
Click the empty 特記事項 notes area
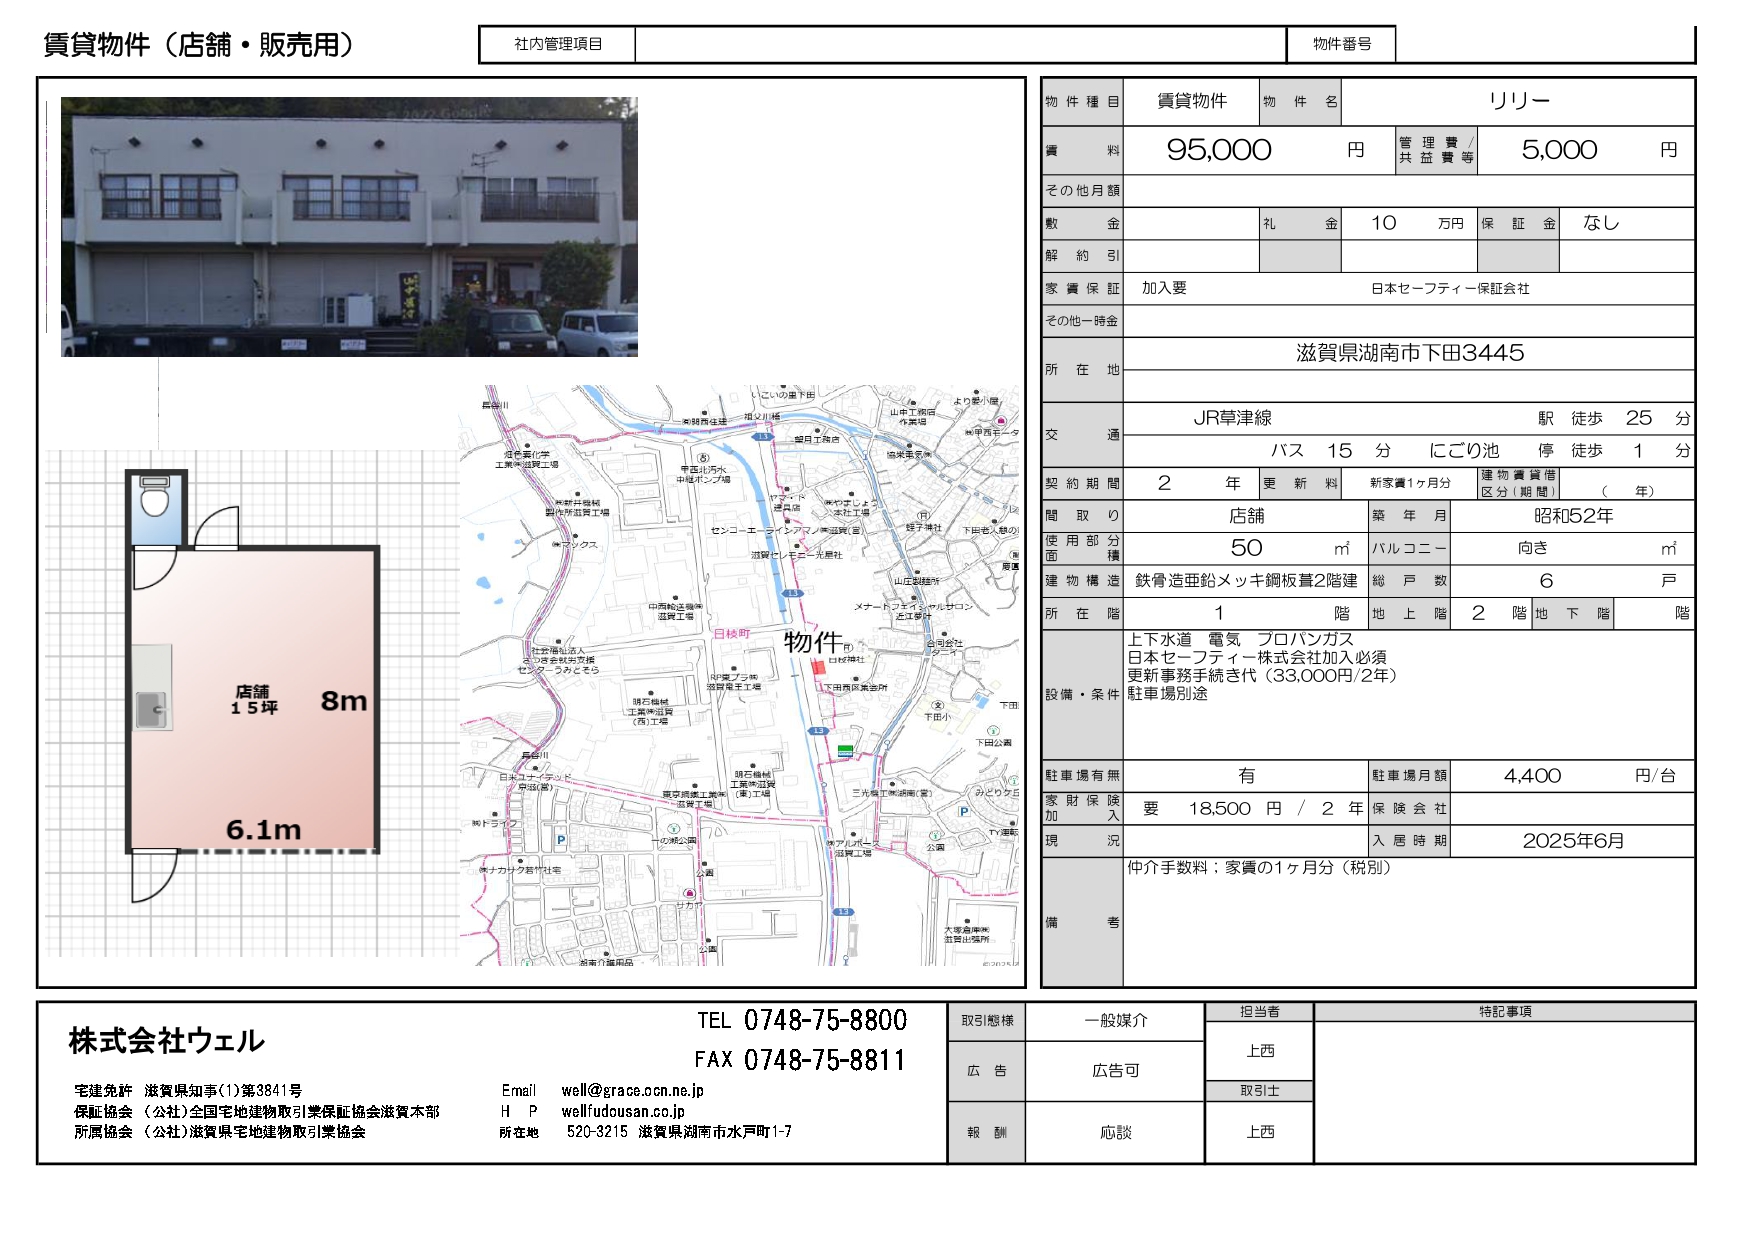(1503, 1091)
